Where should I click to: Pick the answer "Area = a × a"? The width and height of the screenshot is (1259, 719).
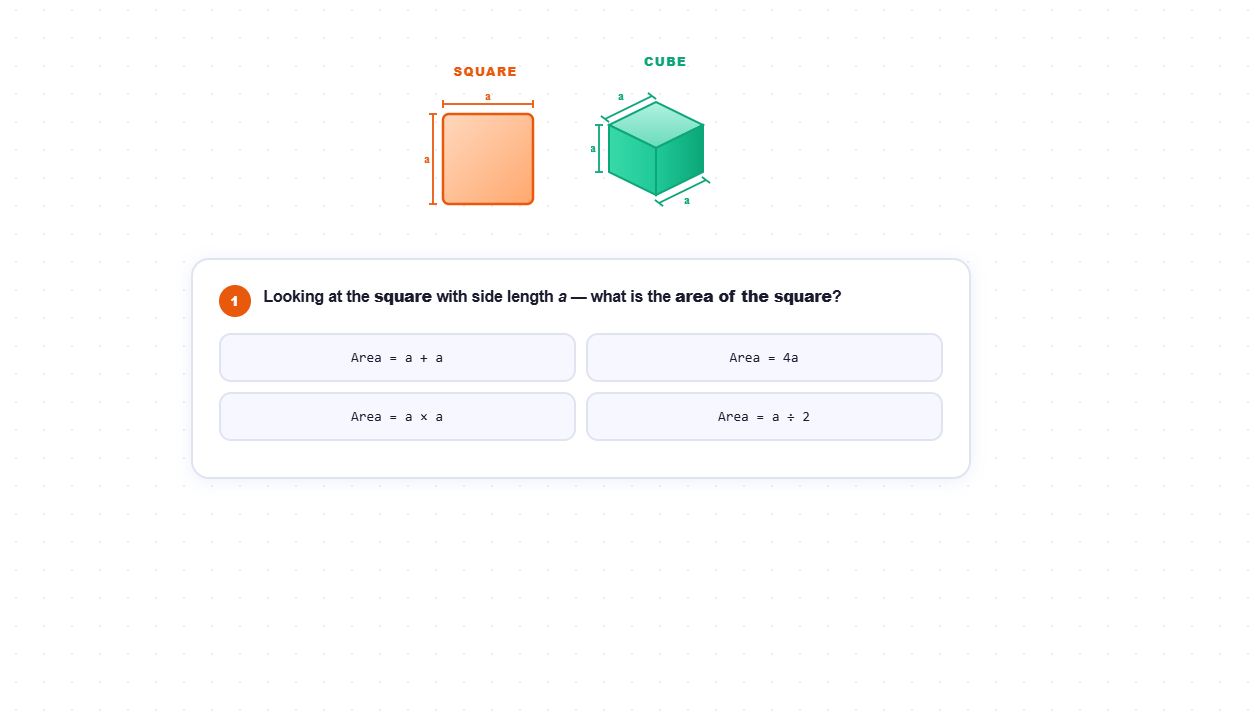[x=397, y=417]
